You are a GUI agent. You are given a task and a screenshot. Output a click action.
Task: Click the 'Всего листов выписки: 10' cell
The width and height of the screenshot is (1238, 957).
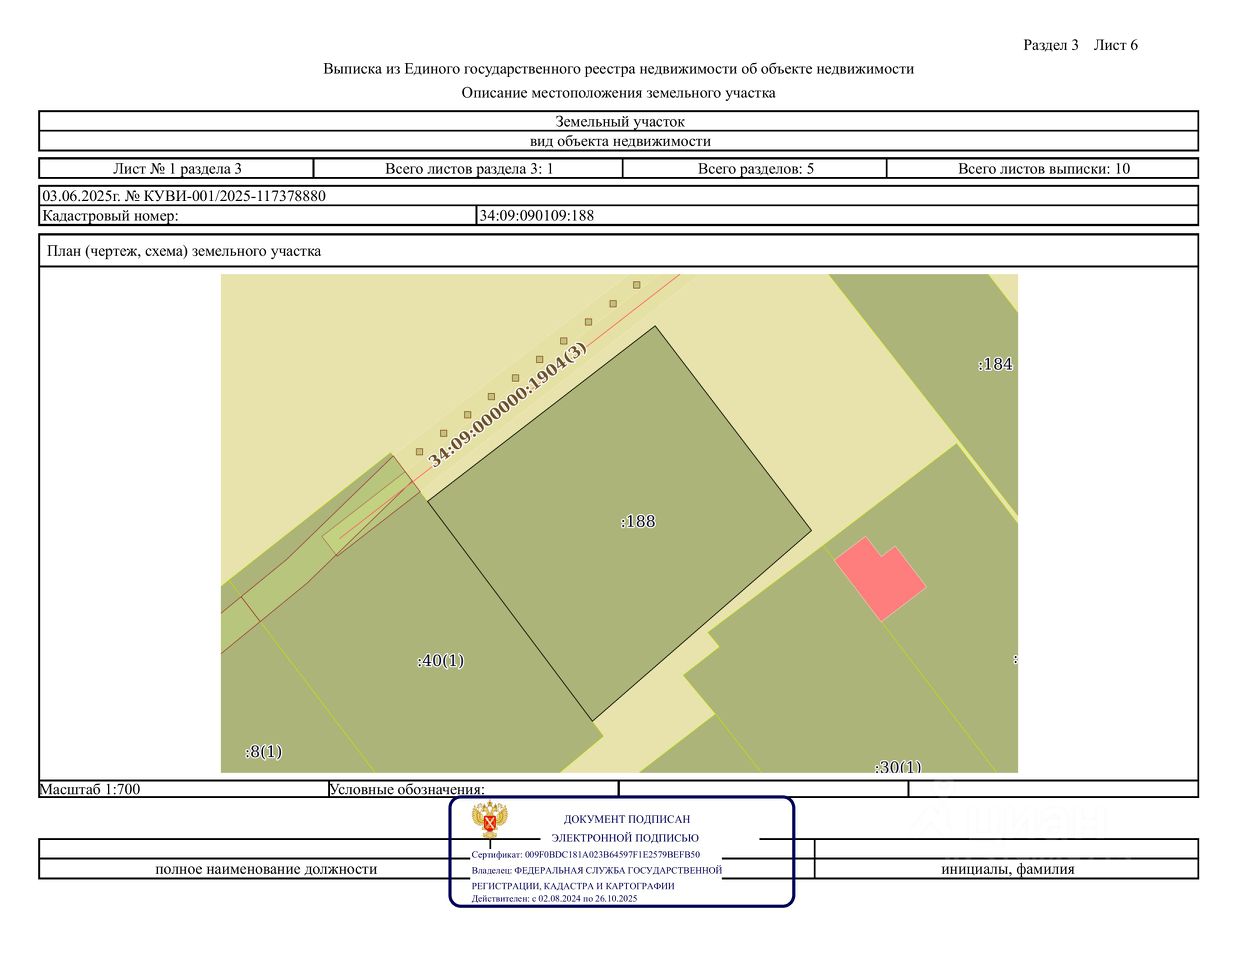pyautogui.click(x=1043, y=168)
